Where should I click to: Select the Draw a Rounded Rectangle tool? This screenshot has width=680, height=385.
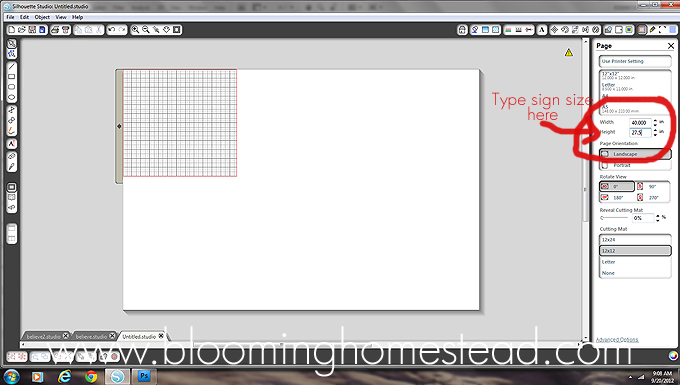pyautogui.click(x=12, y=87)
